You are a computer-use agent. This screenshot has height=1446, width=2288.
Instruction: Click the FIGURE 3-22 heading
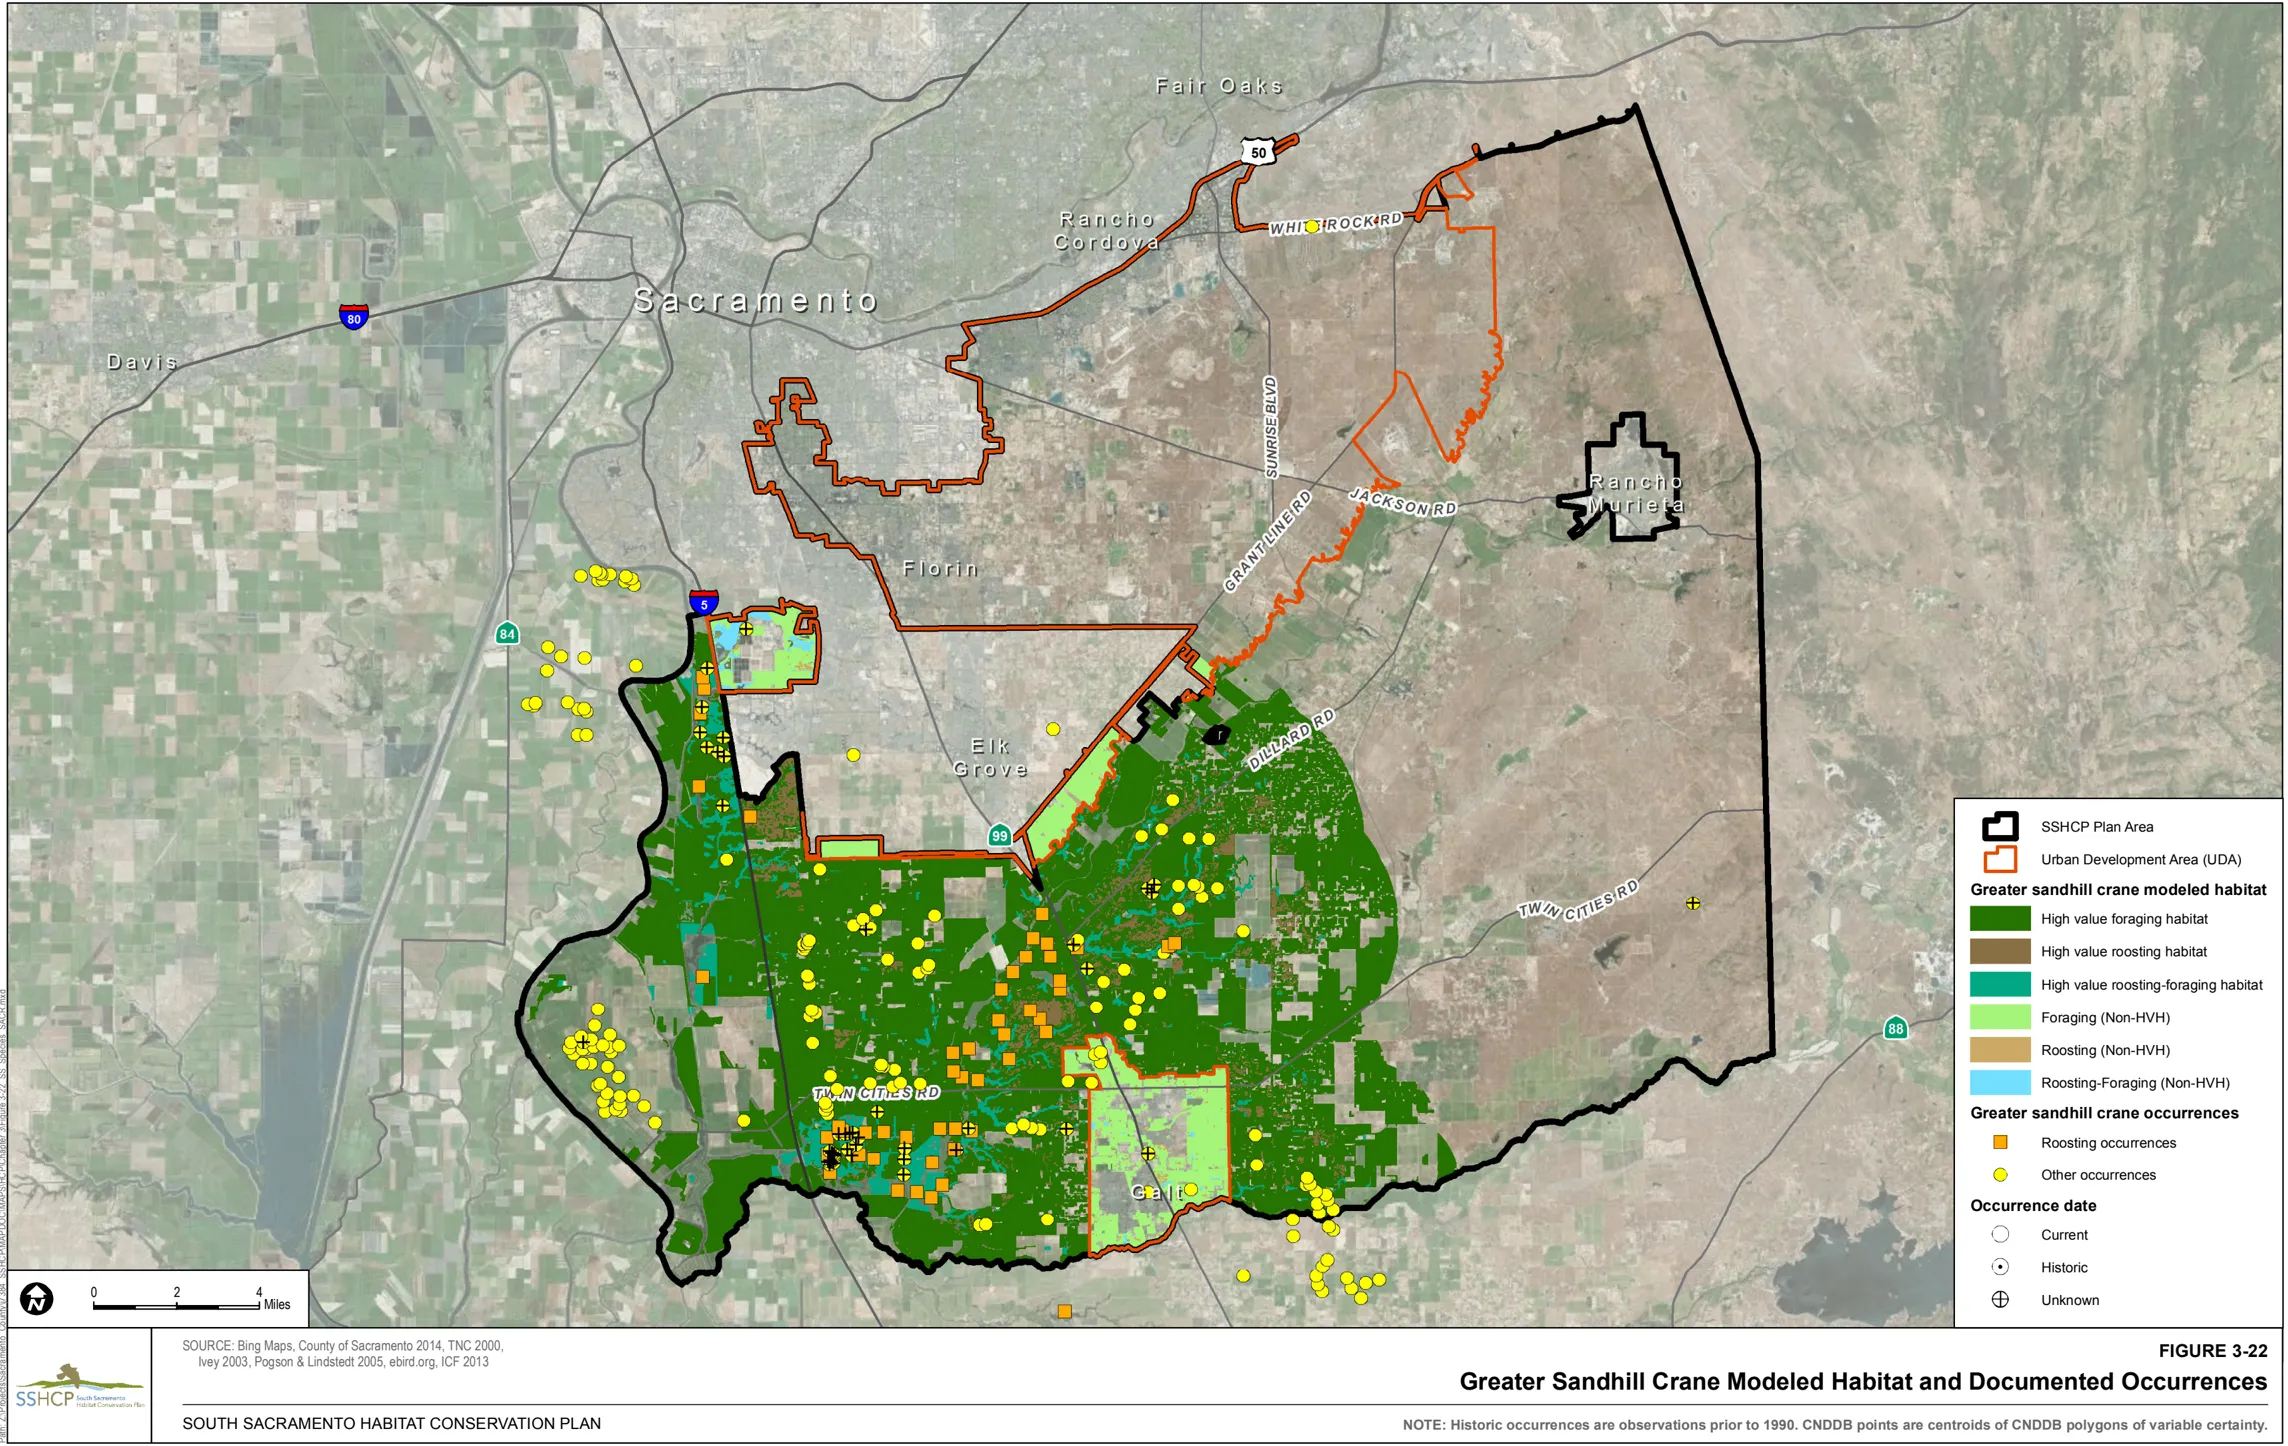click(2212, 1351)
